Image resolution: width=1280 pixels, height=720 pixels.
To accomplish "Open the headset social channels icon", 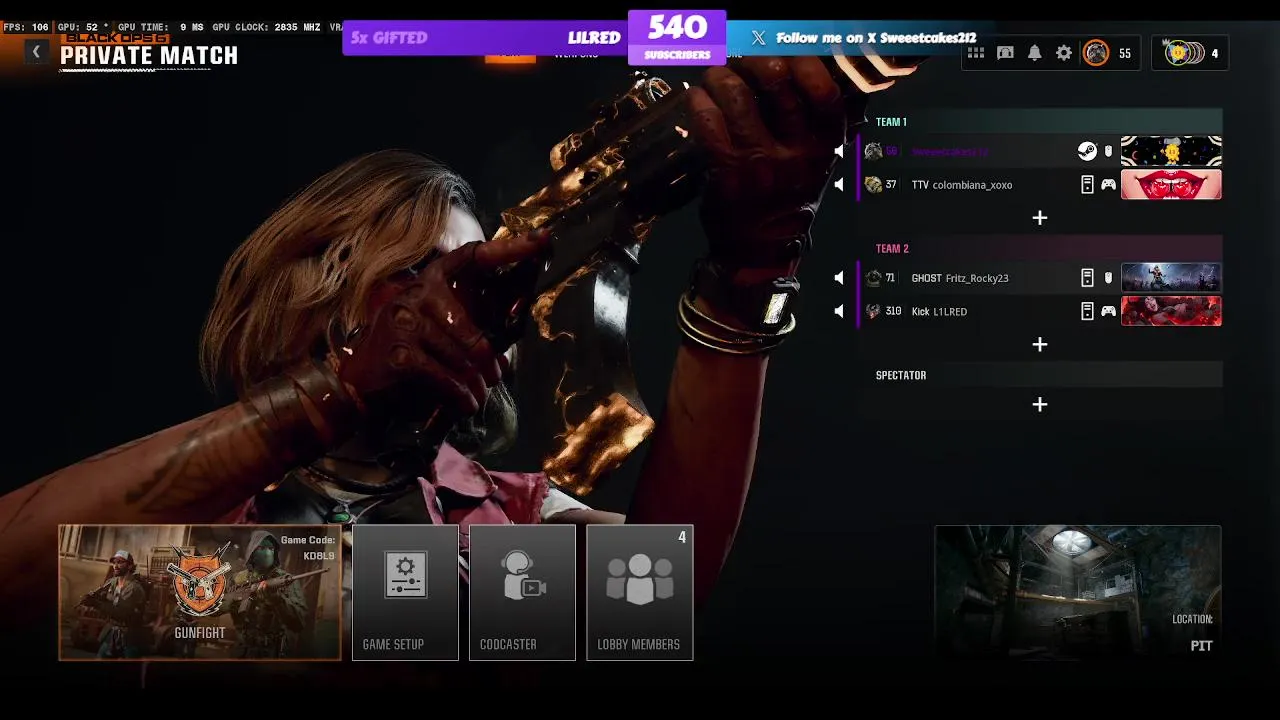I will point(1006,53).
